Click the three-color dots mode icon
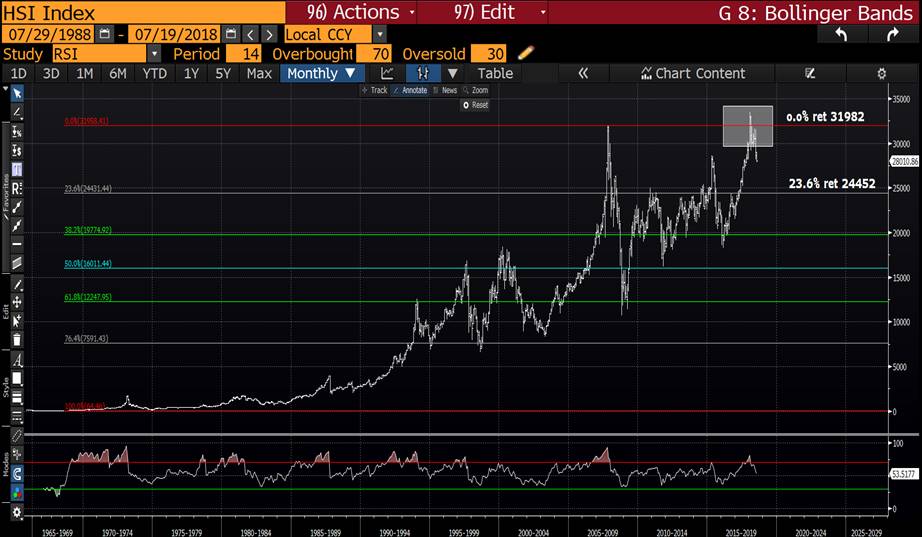Viewport: 922px width, 537px height. coord(17,493)
